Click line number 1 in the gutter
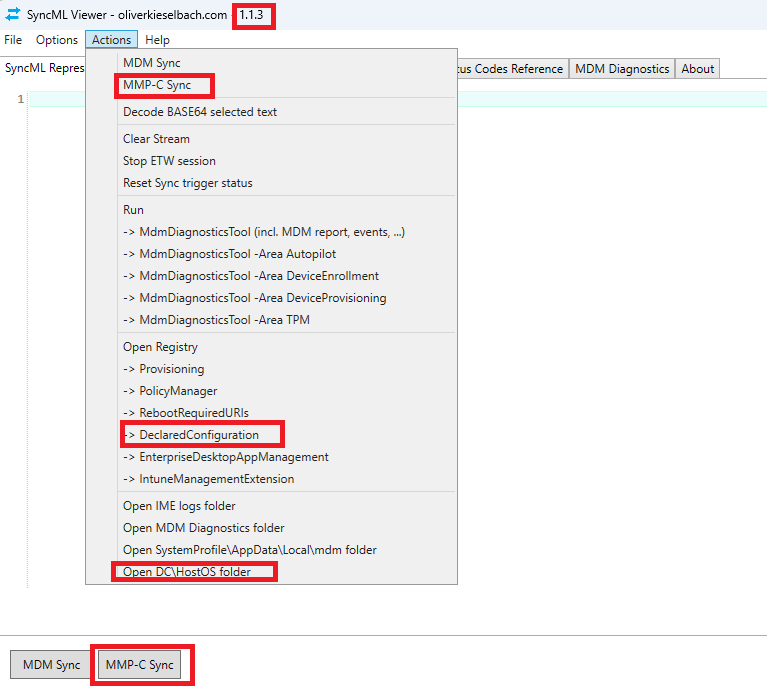The height and width of the screenshot is (687, 767). tap(21, 99)
